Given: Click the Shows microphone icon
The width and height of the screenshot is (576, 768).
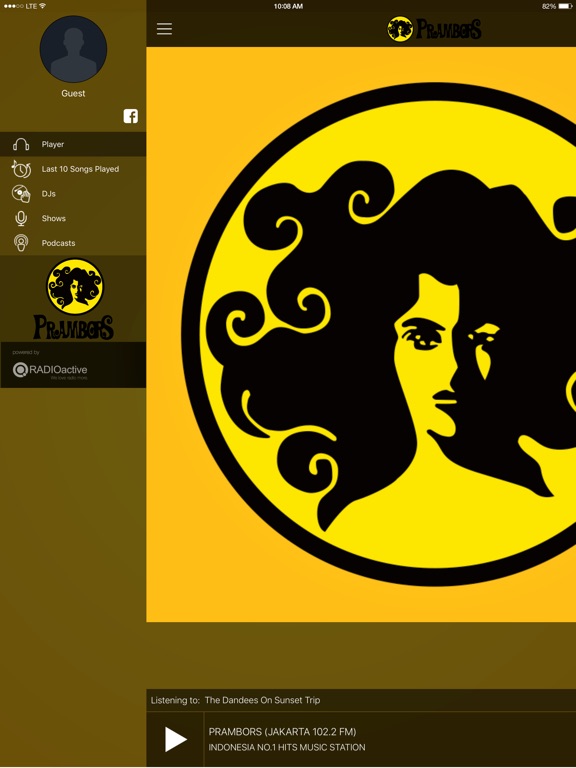Looking at the screenshot, I should click(x=21, y=218).
